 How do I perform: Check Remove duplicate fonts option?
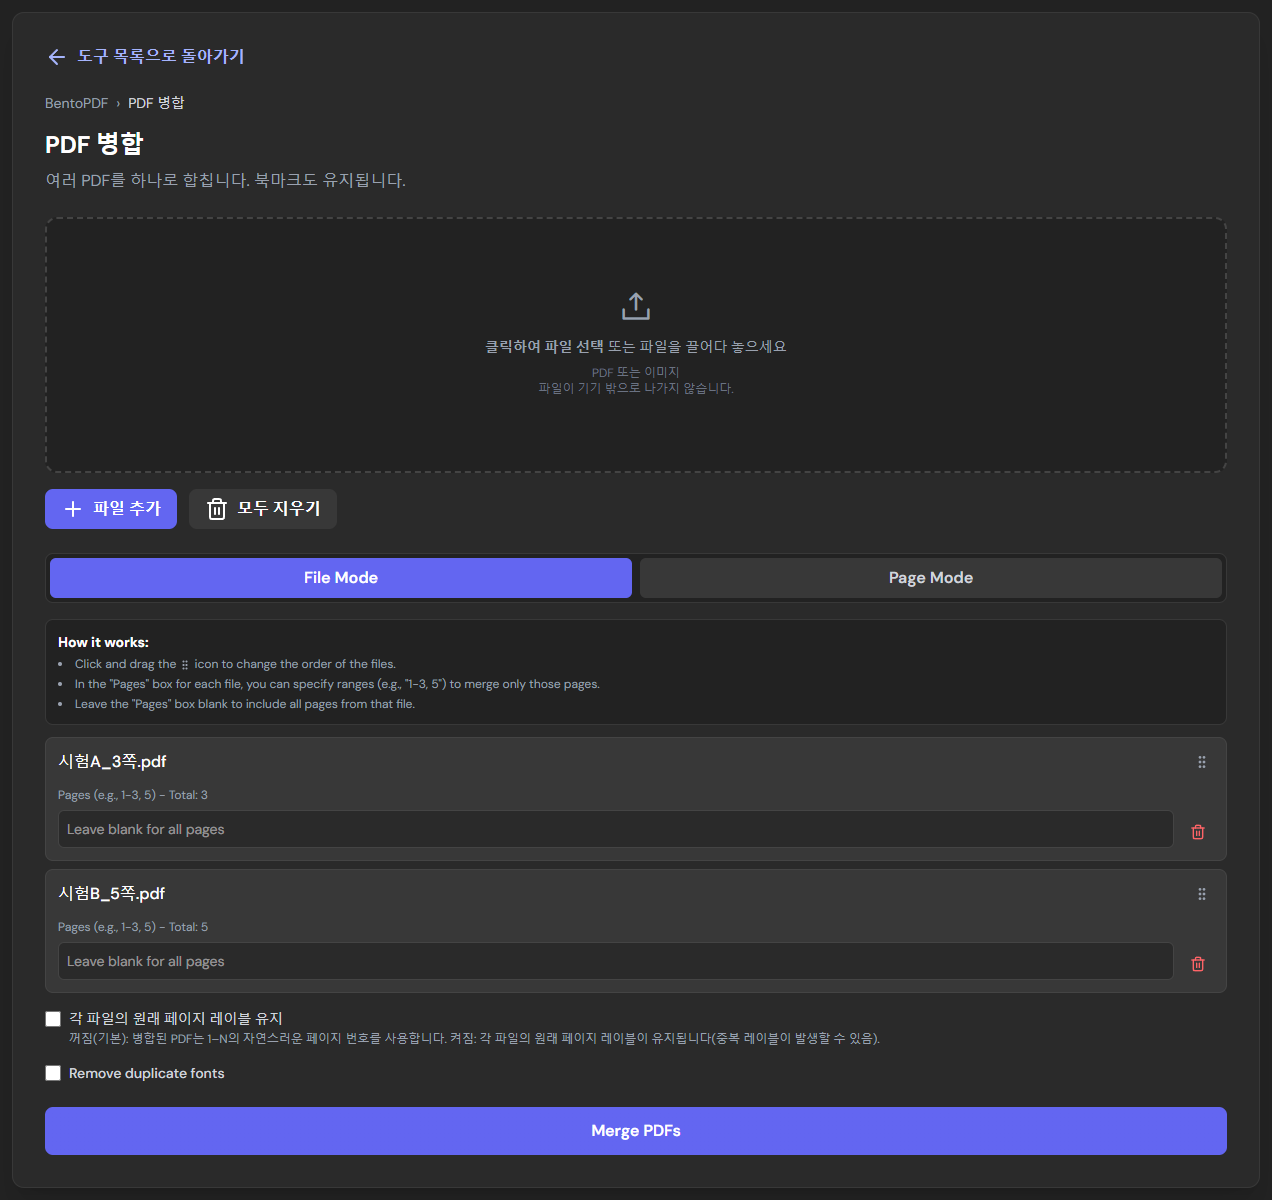pyautogui.click(x=53, y=1073)
